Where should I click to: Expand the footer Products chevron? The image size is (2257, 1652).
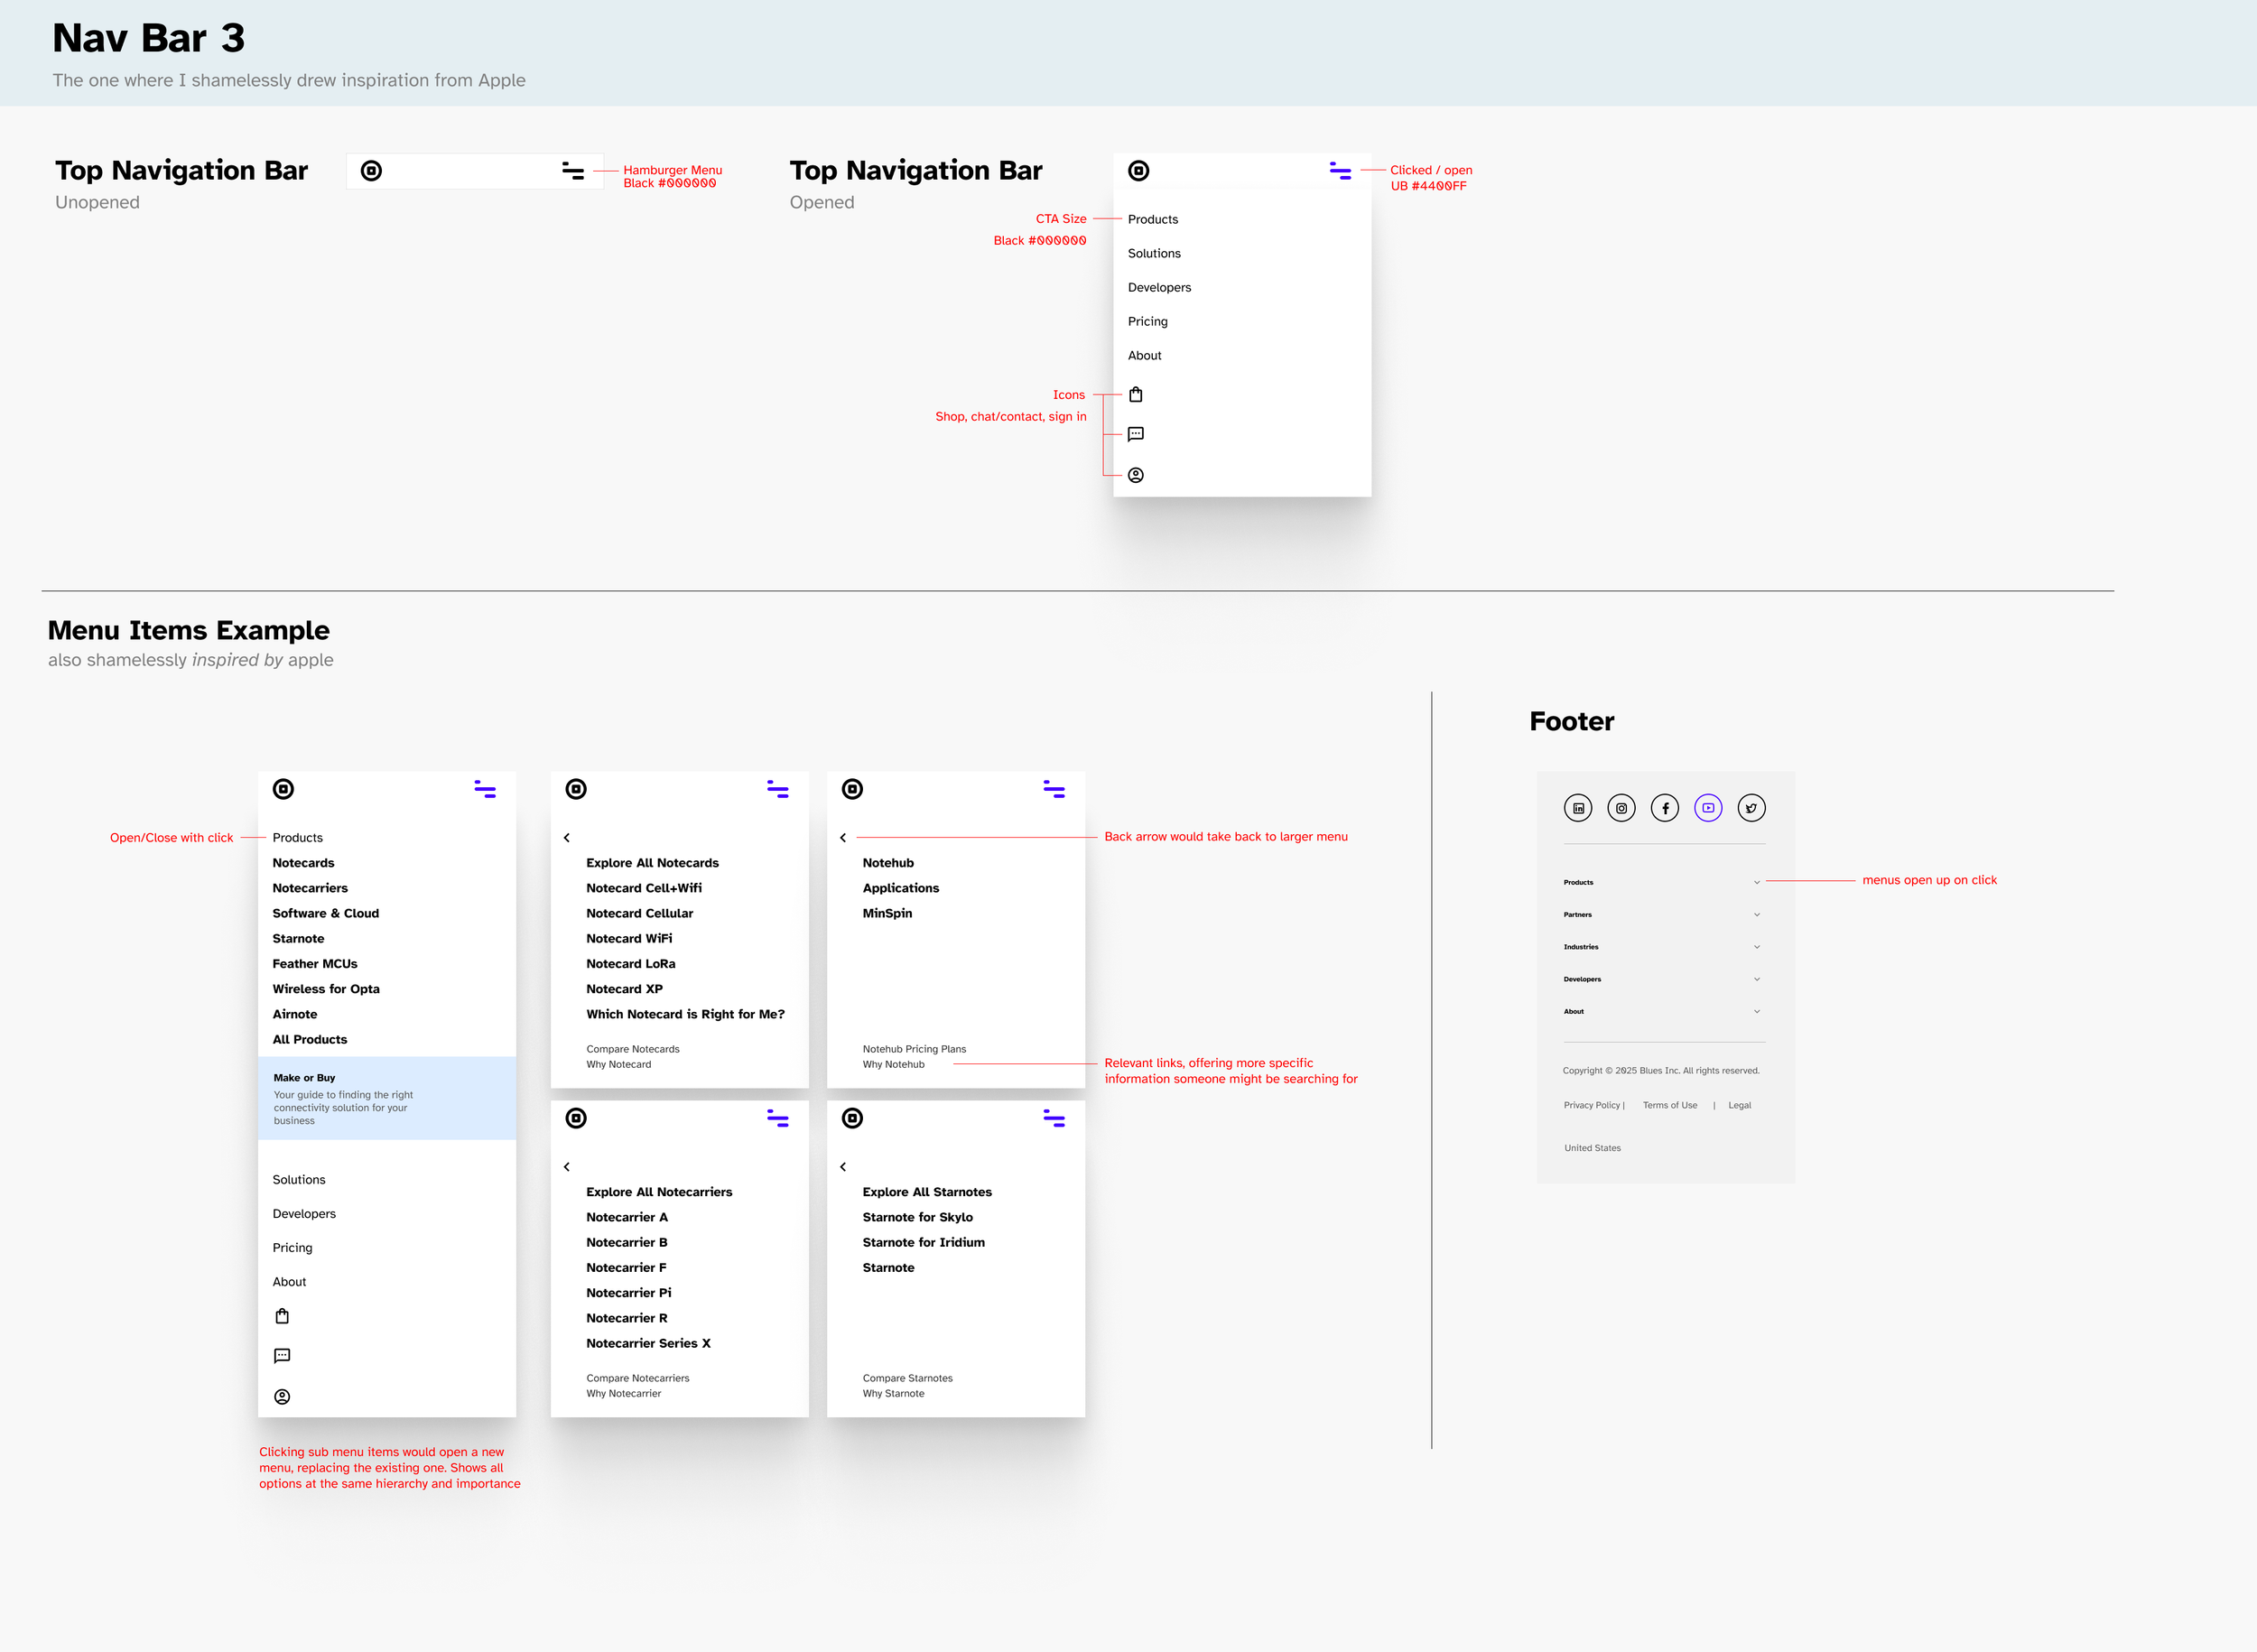pos(1756,882)
